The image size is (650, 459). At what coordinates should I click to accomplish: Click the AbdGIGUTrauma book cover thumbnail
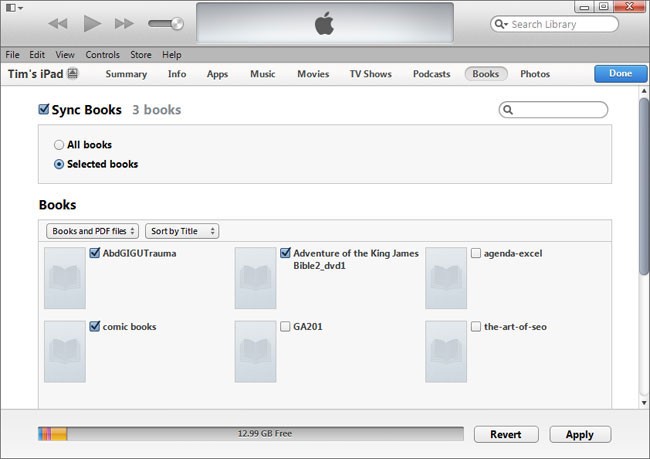pos(65,278)
